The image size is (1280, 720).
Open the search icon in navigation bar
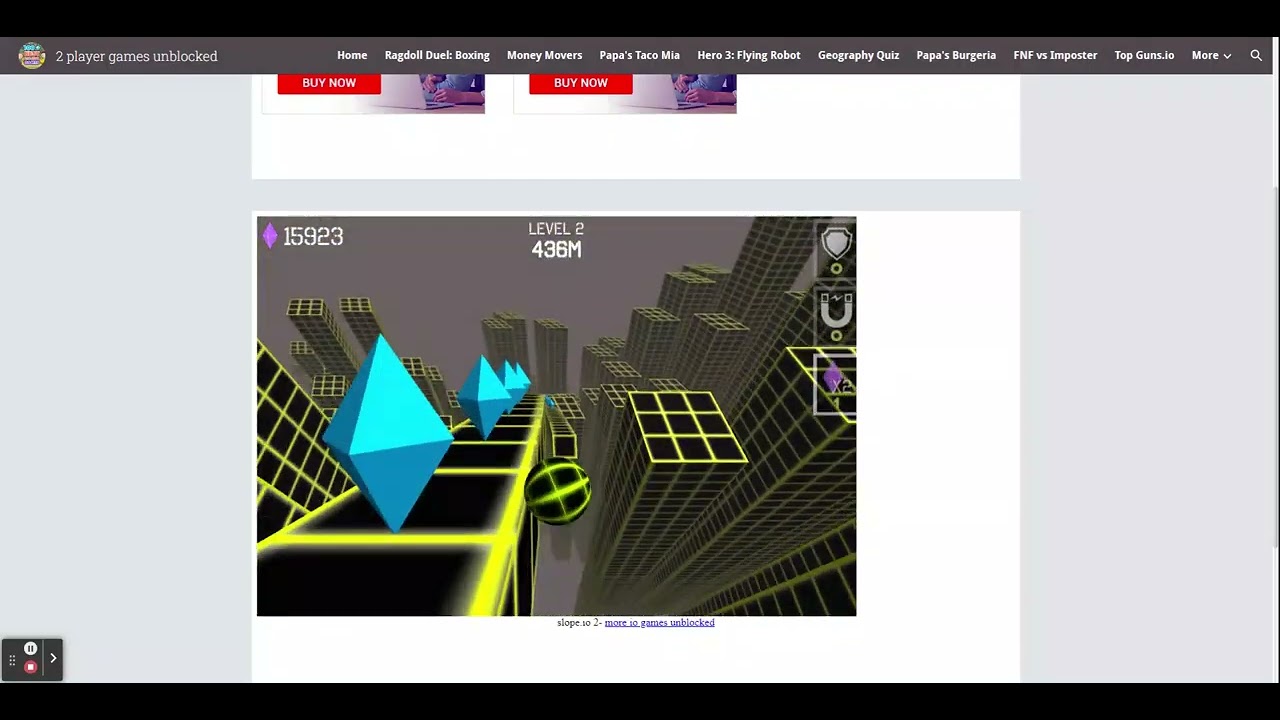click(1256, 56)
